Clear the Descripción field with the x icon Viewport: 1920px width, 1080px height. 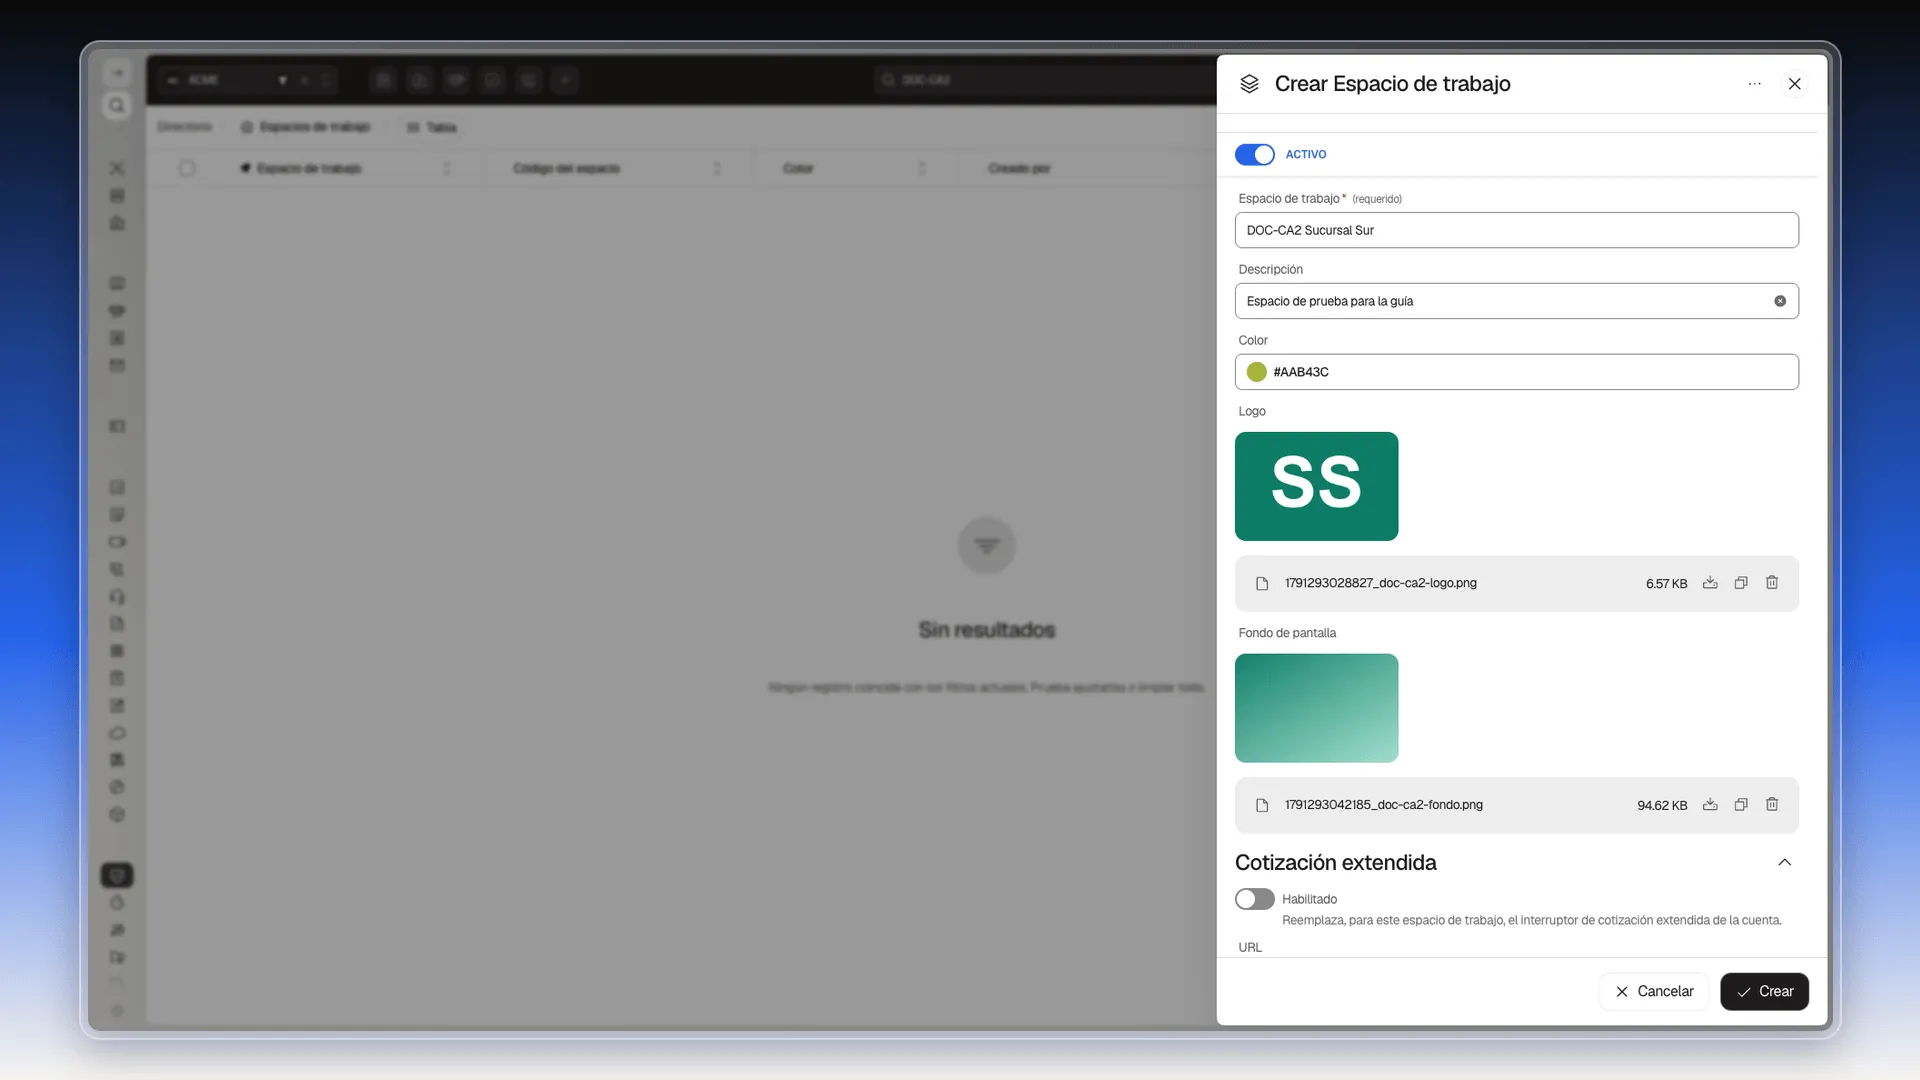click(x=1780, y=301)
